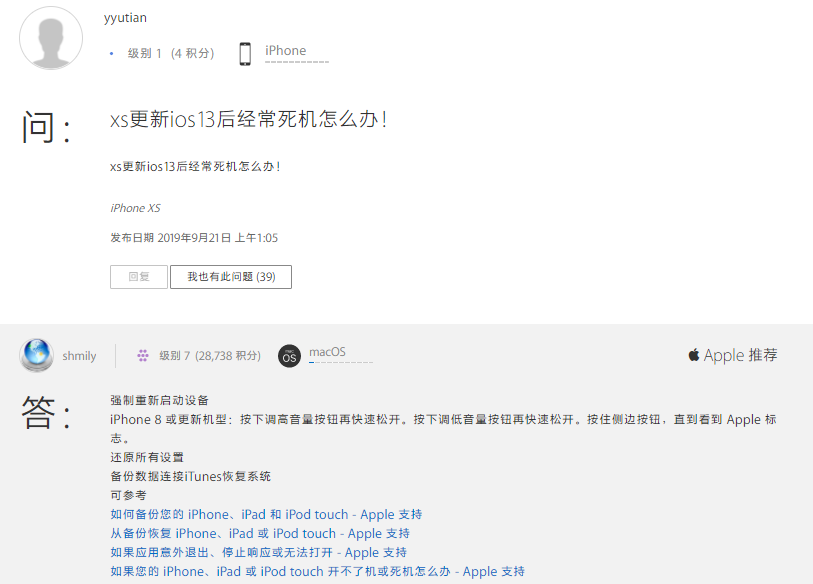Open link 如果应用意外退出、停止响应或无法打开
This screenshot has width=813, height=584.
point(258,552)
